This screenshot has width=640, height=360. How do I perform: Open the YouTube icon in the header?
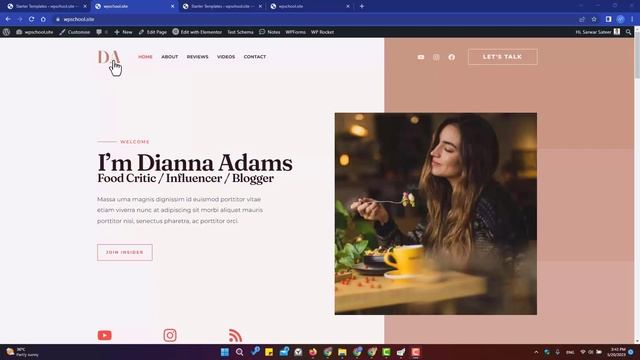(421, 57)
